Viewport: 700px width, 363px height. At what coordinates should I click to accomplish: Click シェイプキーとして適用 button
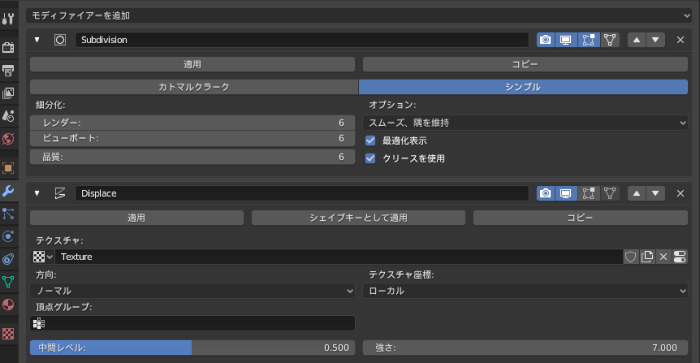coord(358,218)
